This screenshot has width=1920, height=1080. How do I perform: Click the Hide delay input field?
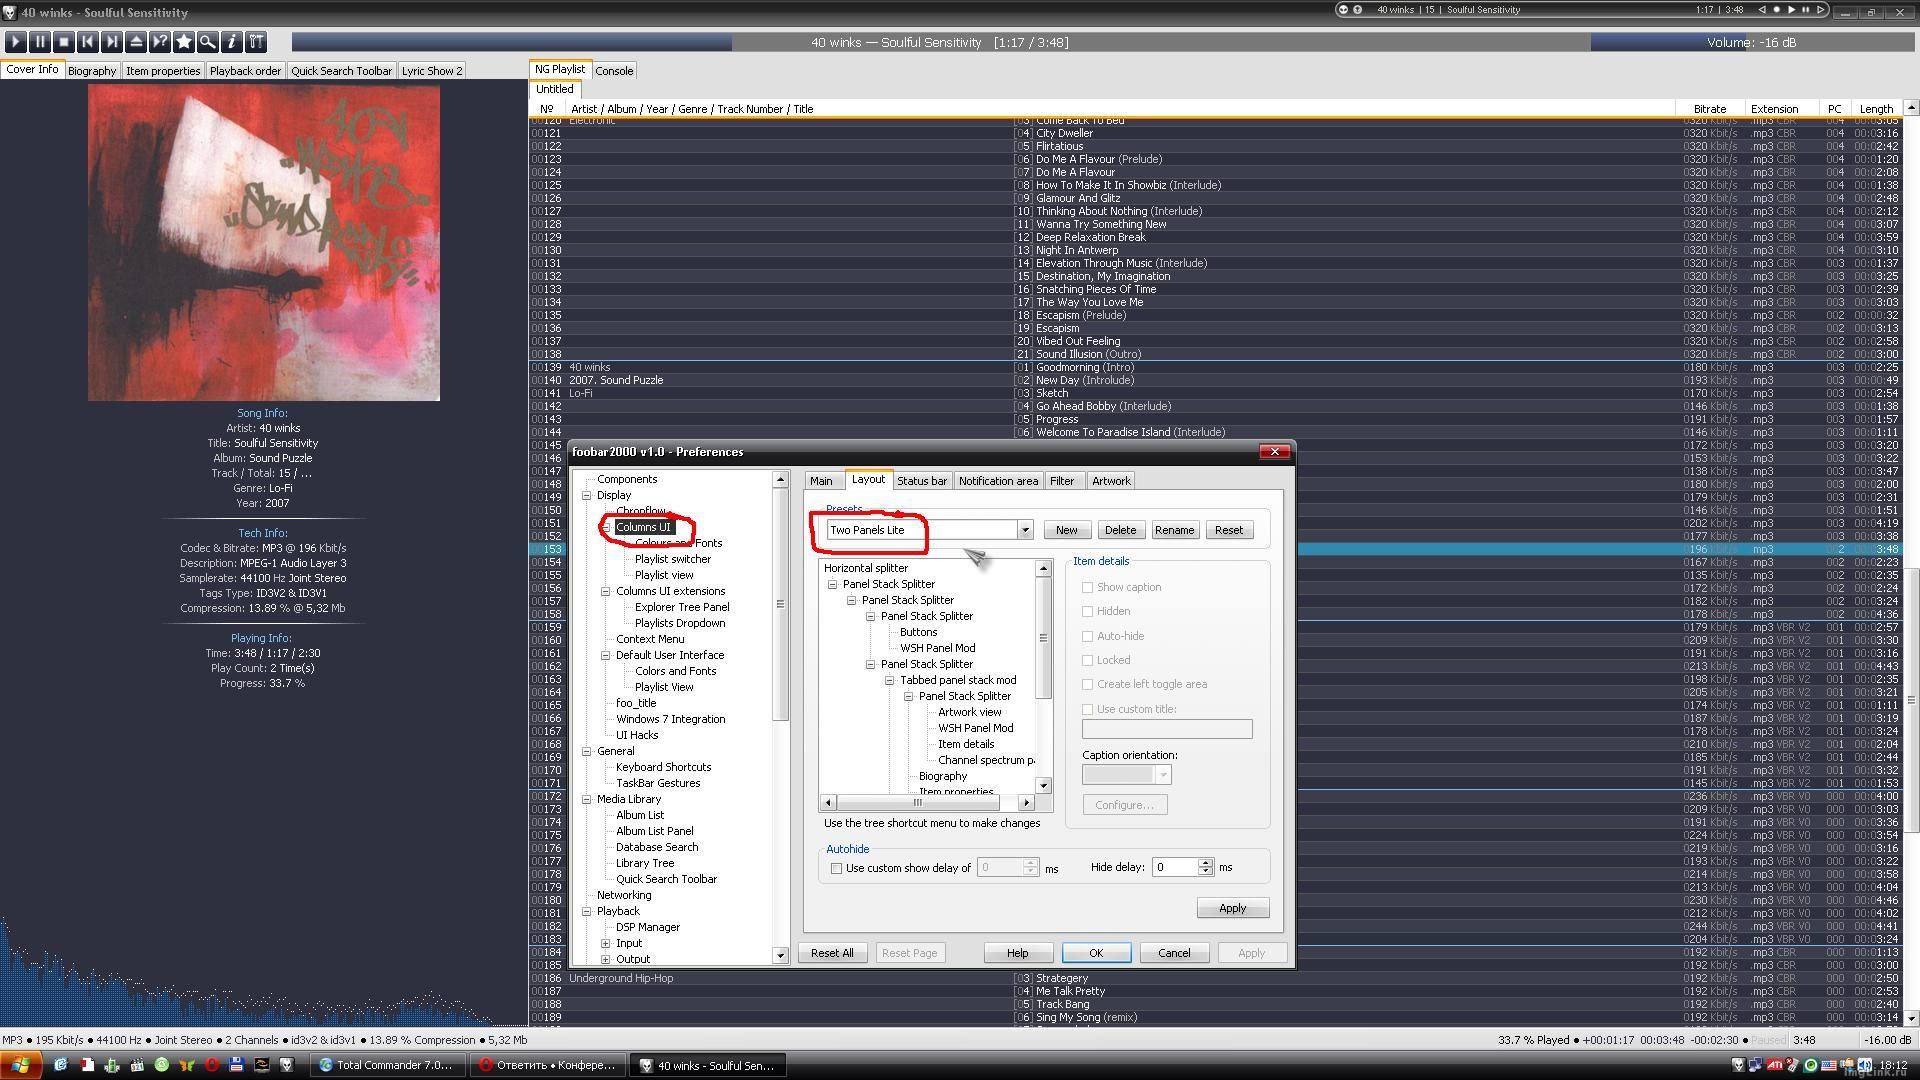click(x=1175, y=867)
